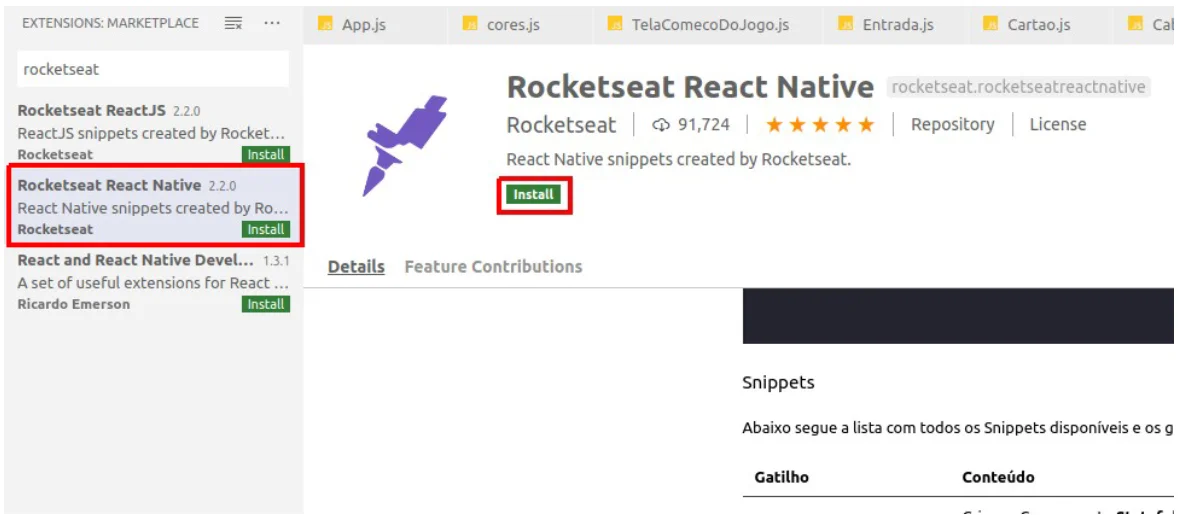Open the TelaComecoDoJogo.js editor tab
The height and width of the screenshot is (515, 1178).
click(x=710, y=25)
